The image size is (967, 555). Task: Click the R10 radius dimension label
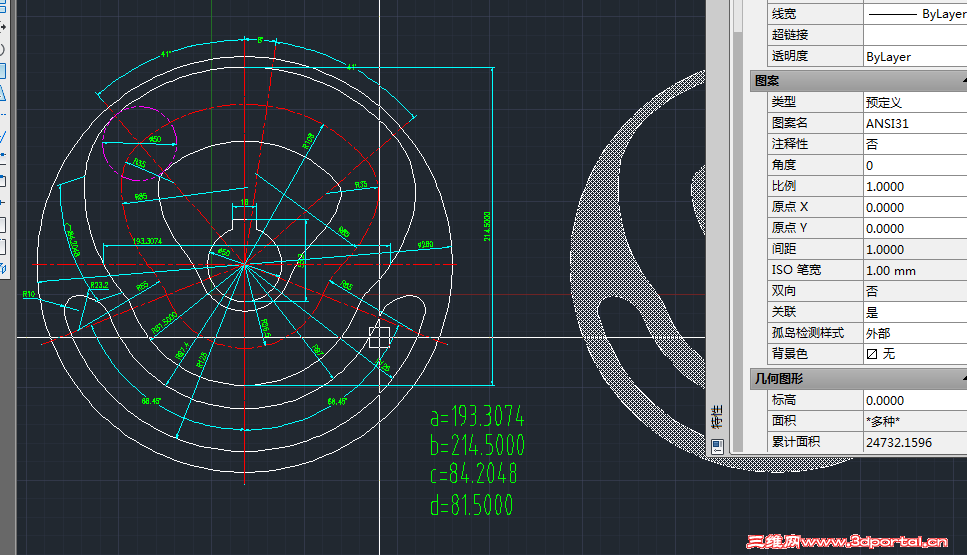(28, 294)
